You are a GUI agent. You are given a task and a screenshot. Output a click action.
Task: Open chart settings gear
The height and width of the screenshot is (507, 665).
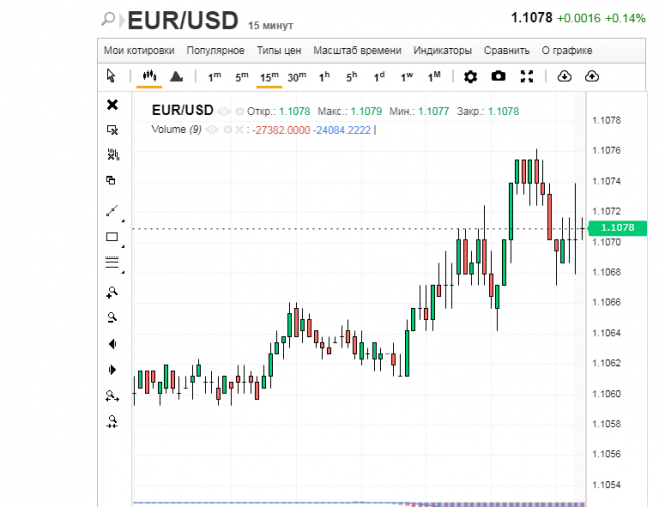(x=470, y=77)
